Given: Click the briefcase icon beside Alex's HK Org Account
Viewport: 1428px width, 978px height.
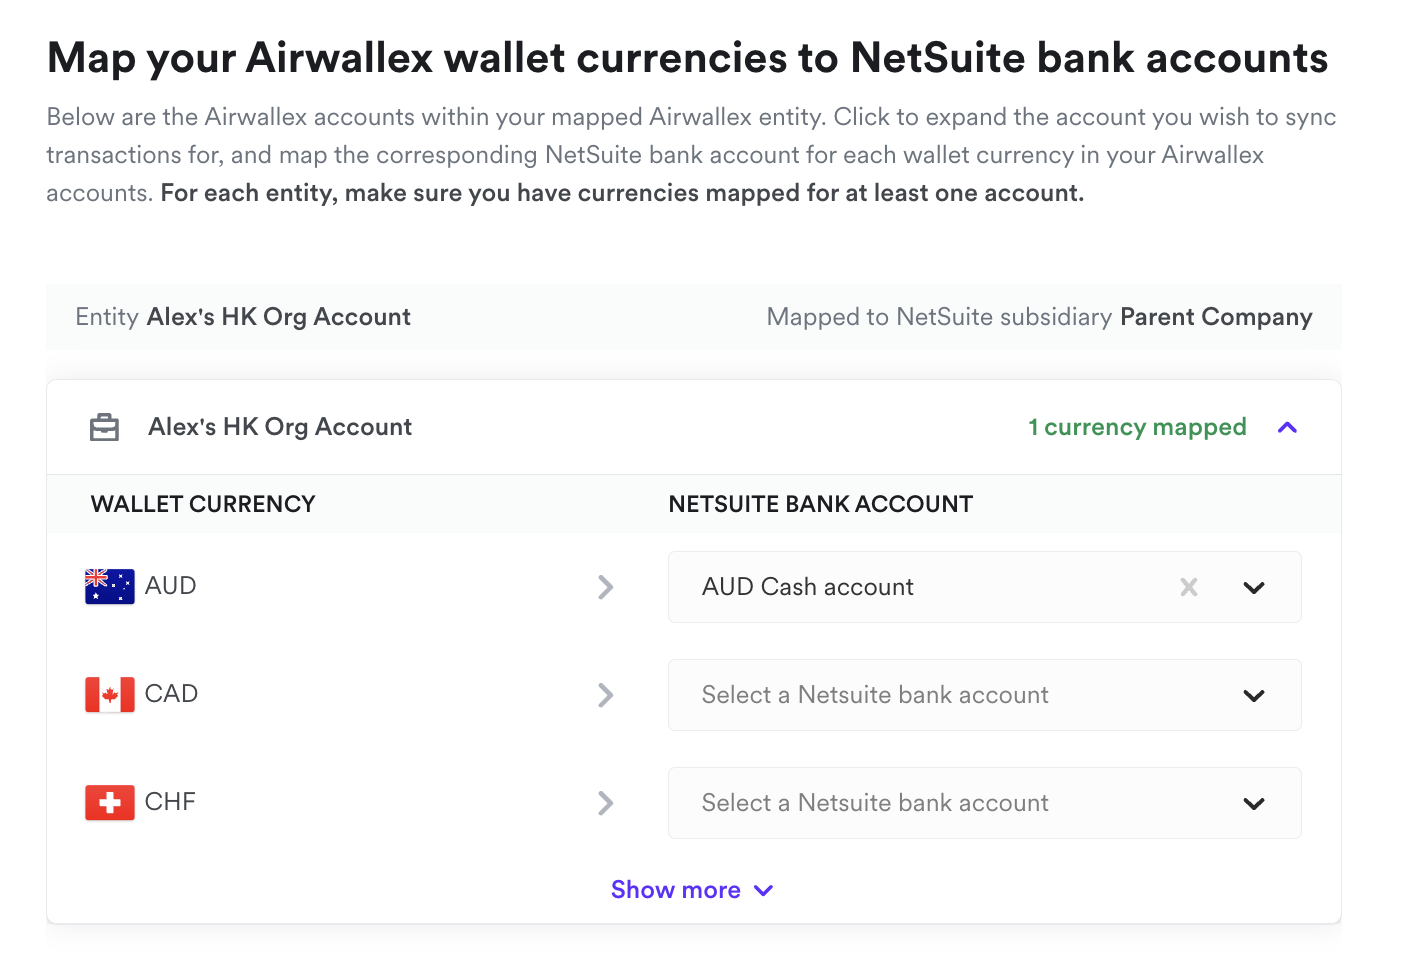Looking at the screenshot, I should (104, 426).
